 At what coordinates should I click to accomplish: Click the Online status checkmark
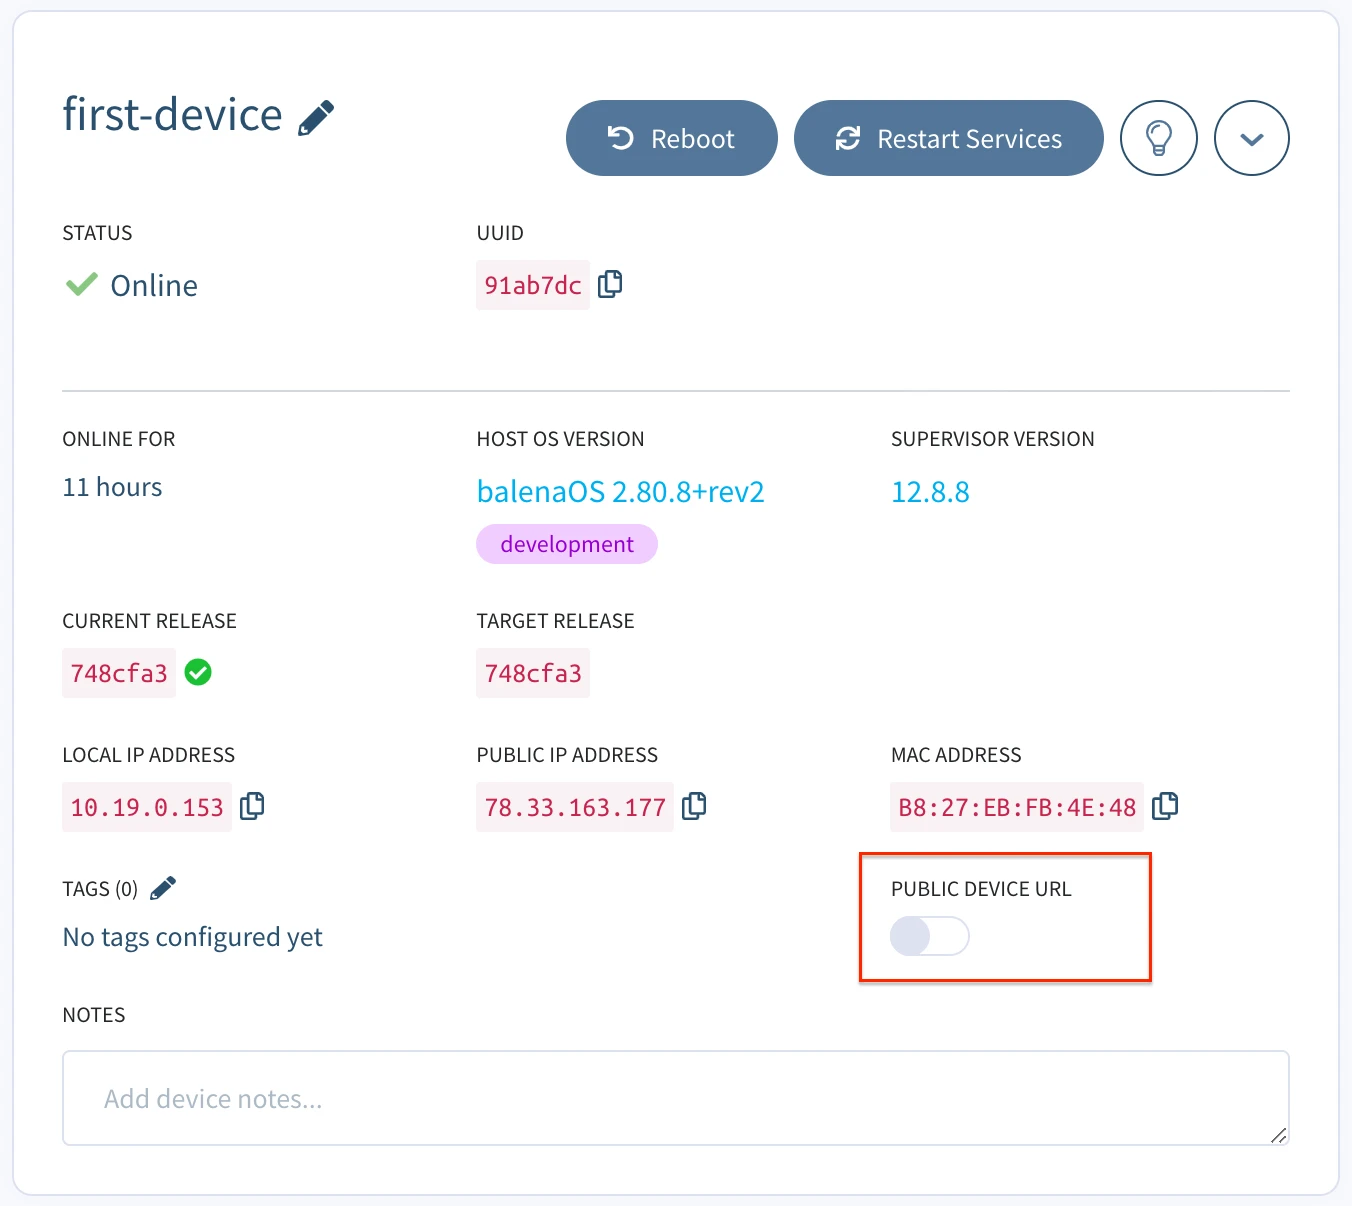point(82,285)
